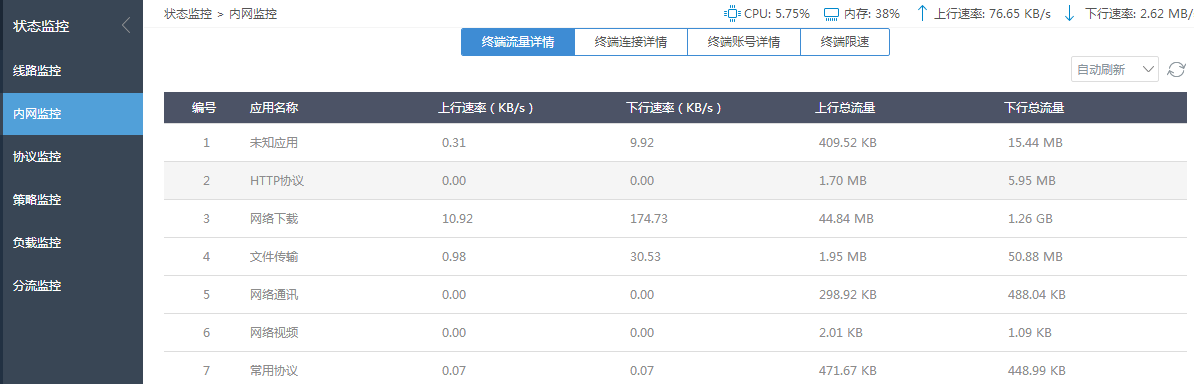The image size is (1194, 384).
Task: Click the 下行总流量 column header
Action: click(x=1034, y=108)
